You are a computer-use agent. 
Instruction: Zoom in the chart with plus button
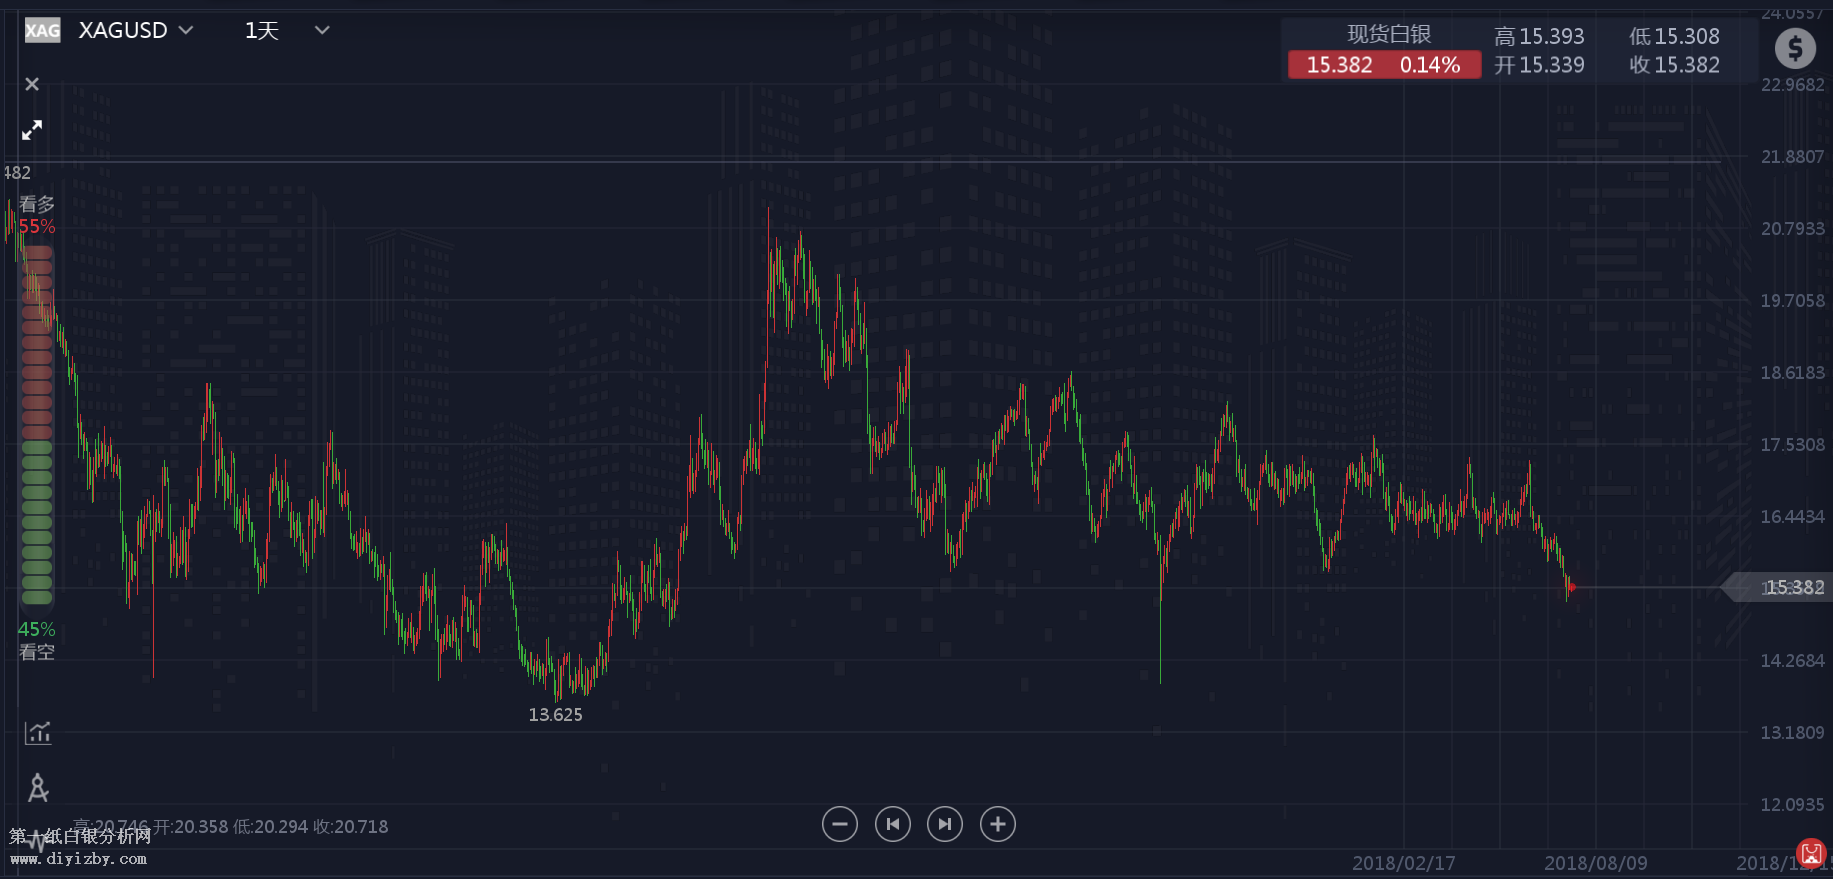(x=997, y=824)
